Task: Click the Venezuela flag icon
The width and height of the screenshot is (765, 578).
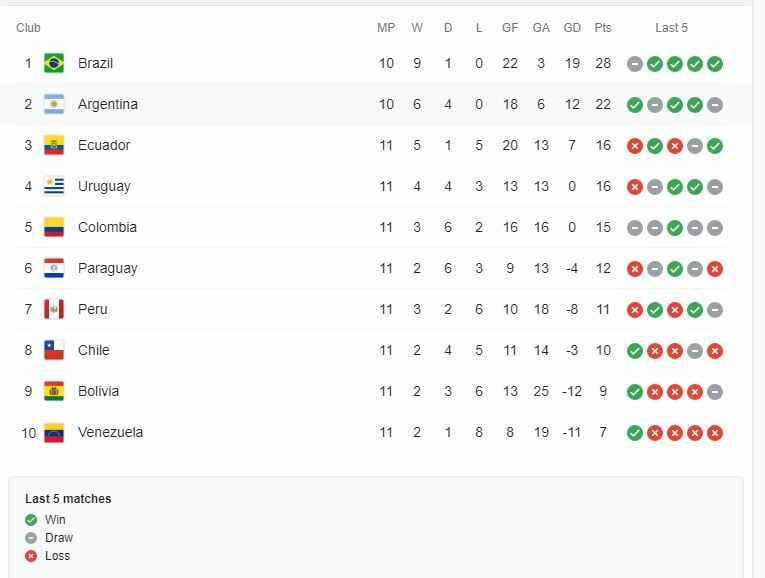Action: pos(54,432)
